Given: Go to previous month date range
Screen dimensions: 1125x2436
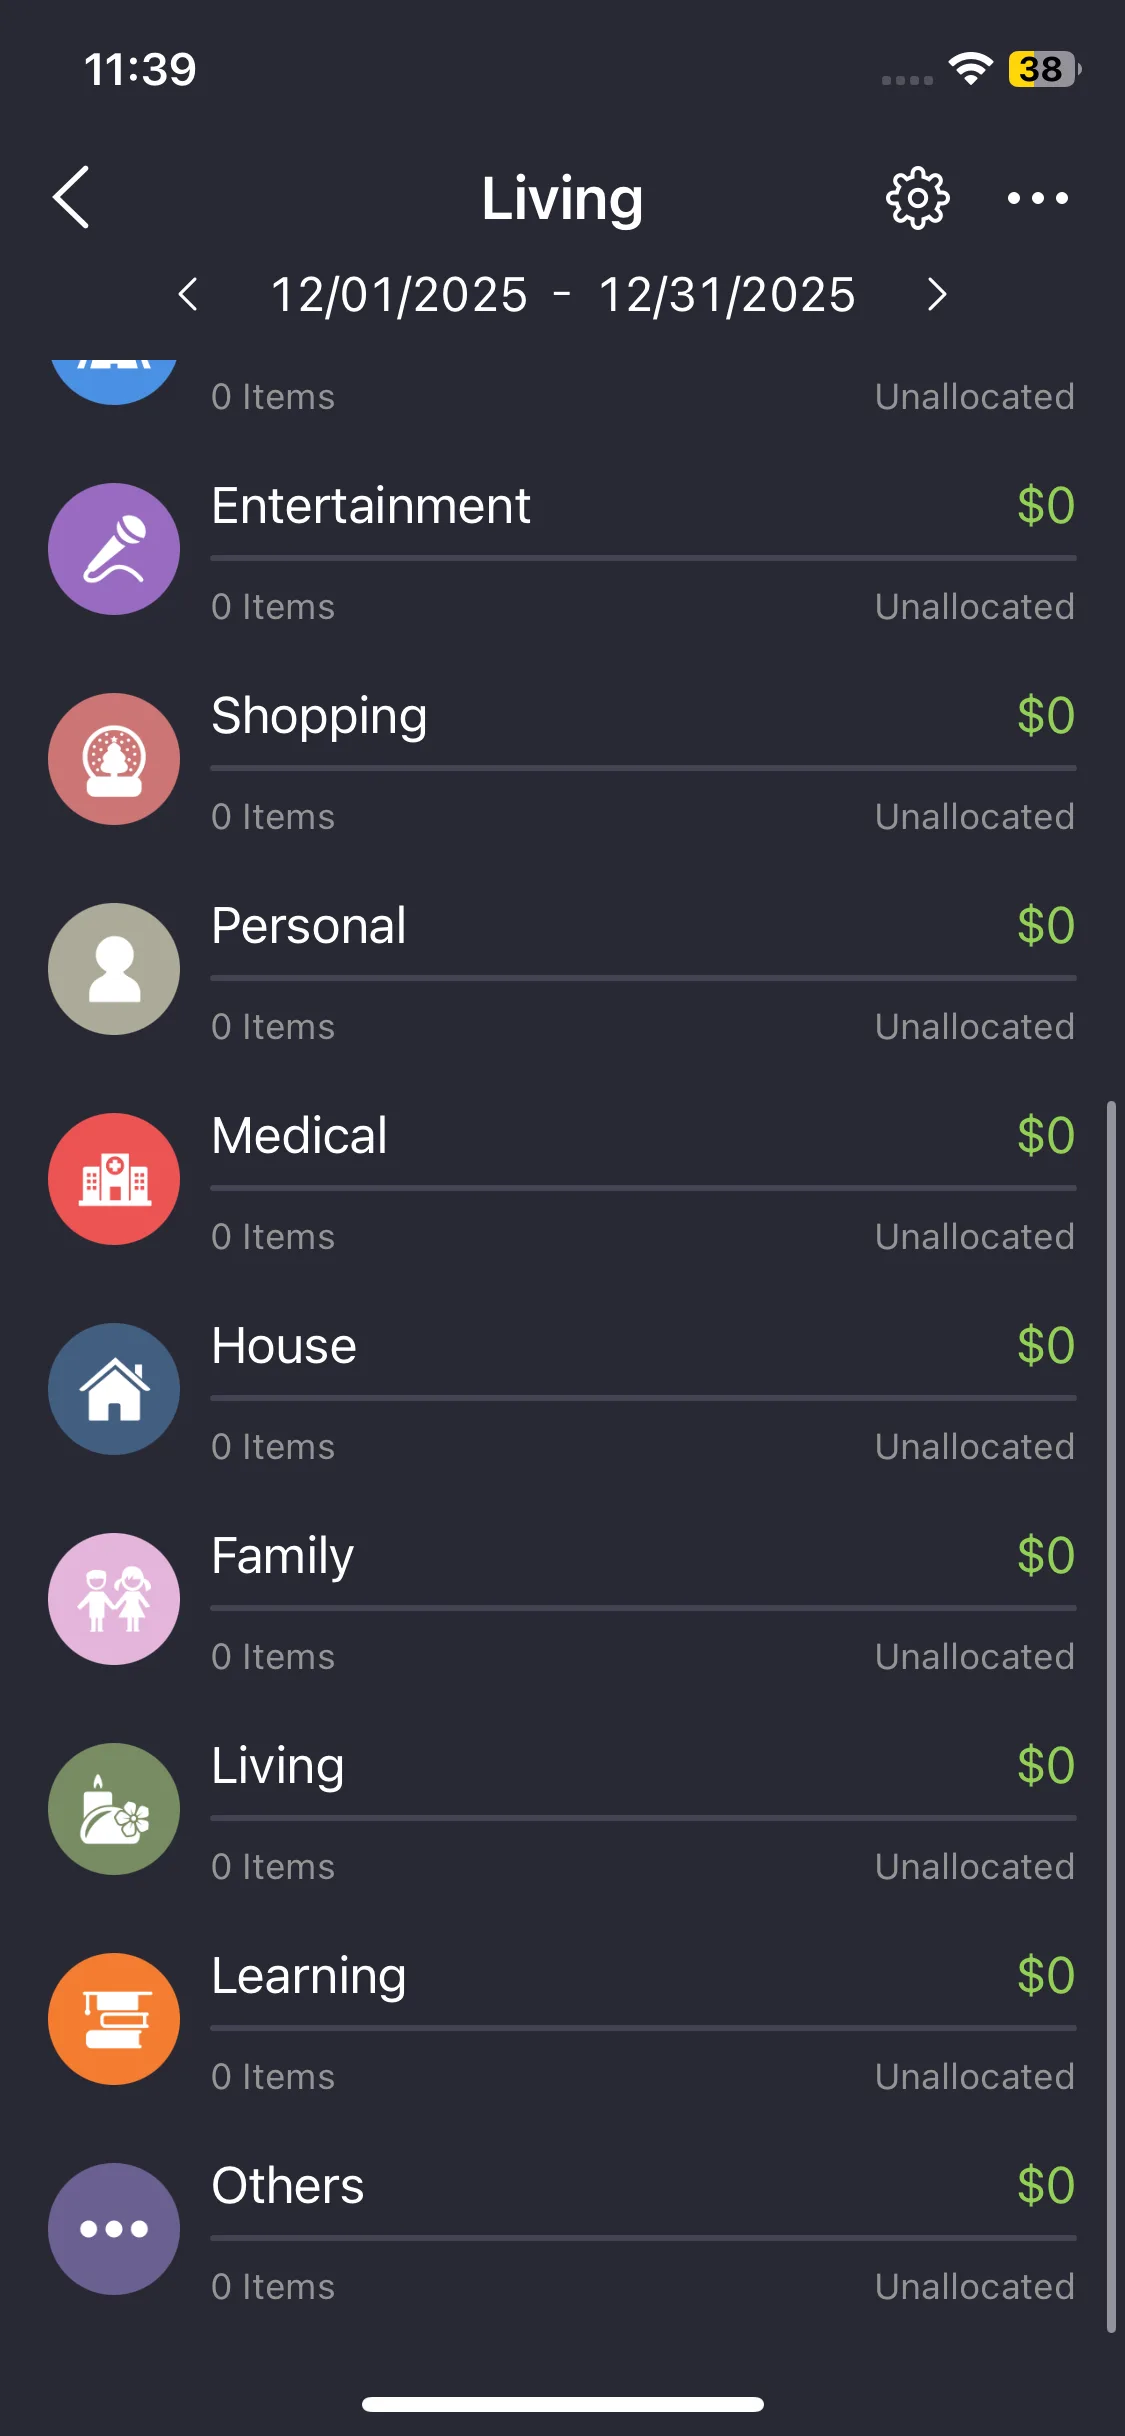Looking at the screenshot, I should tap(188, 295).
